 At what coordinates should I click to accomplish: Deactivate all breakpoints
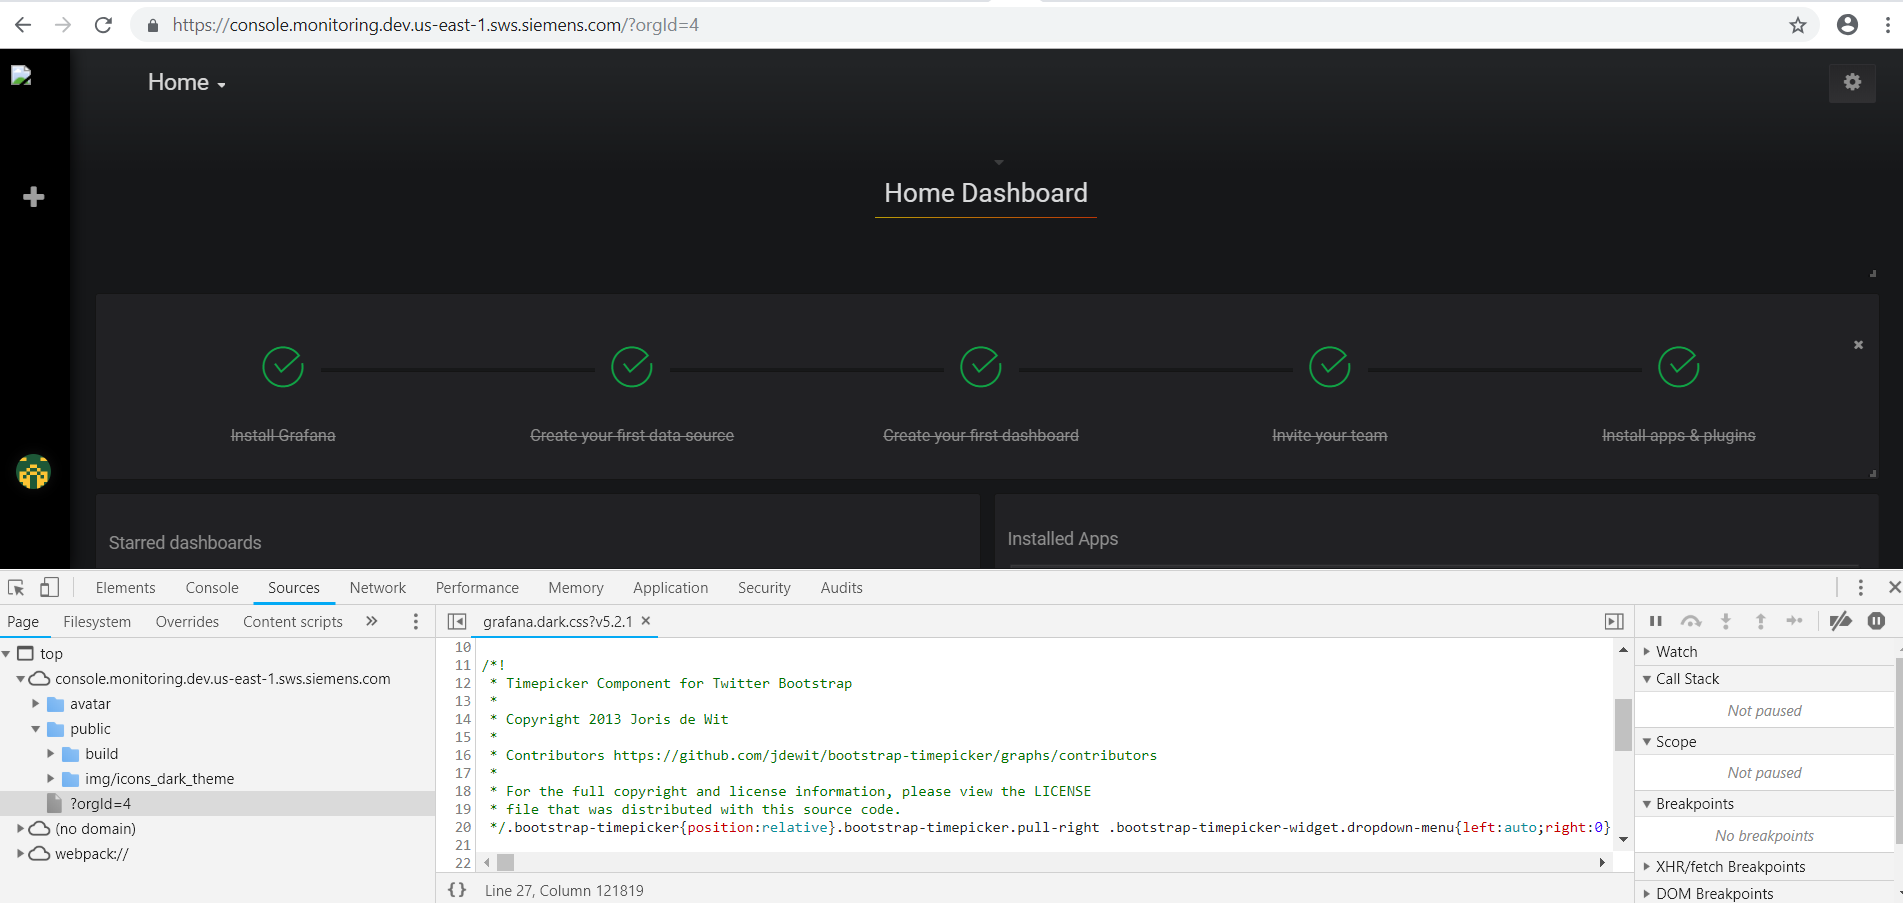(1841, 621)
